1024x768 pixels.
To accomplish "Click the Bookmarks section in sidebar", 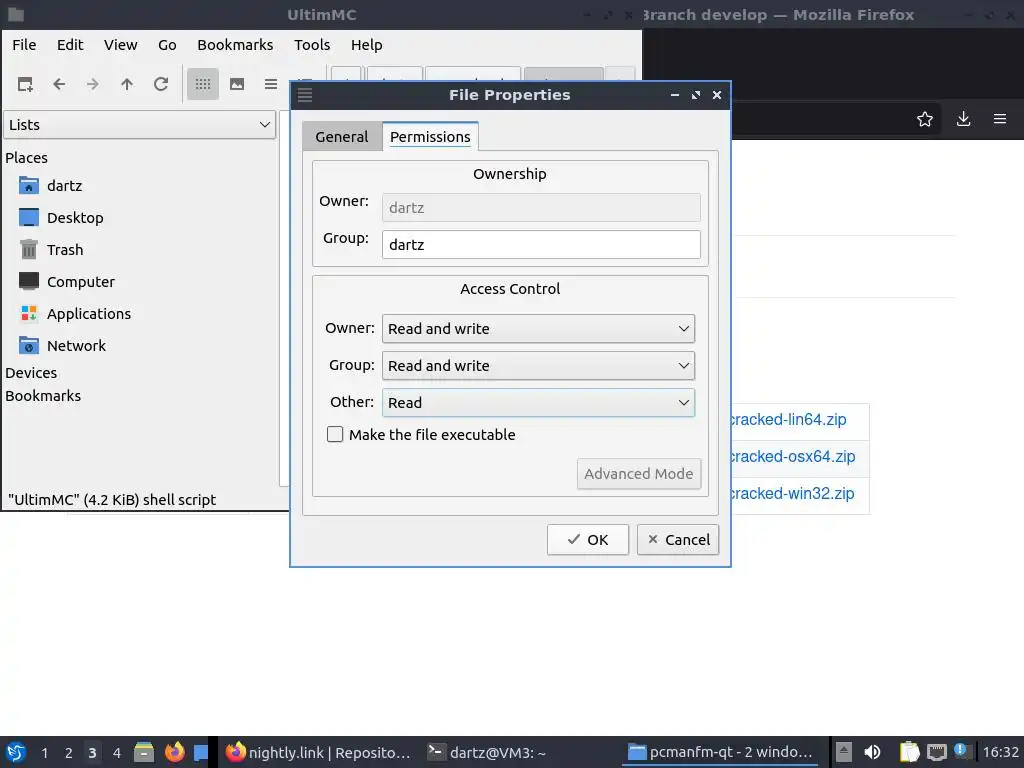I will [x=43, y=396].
